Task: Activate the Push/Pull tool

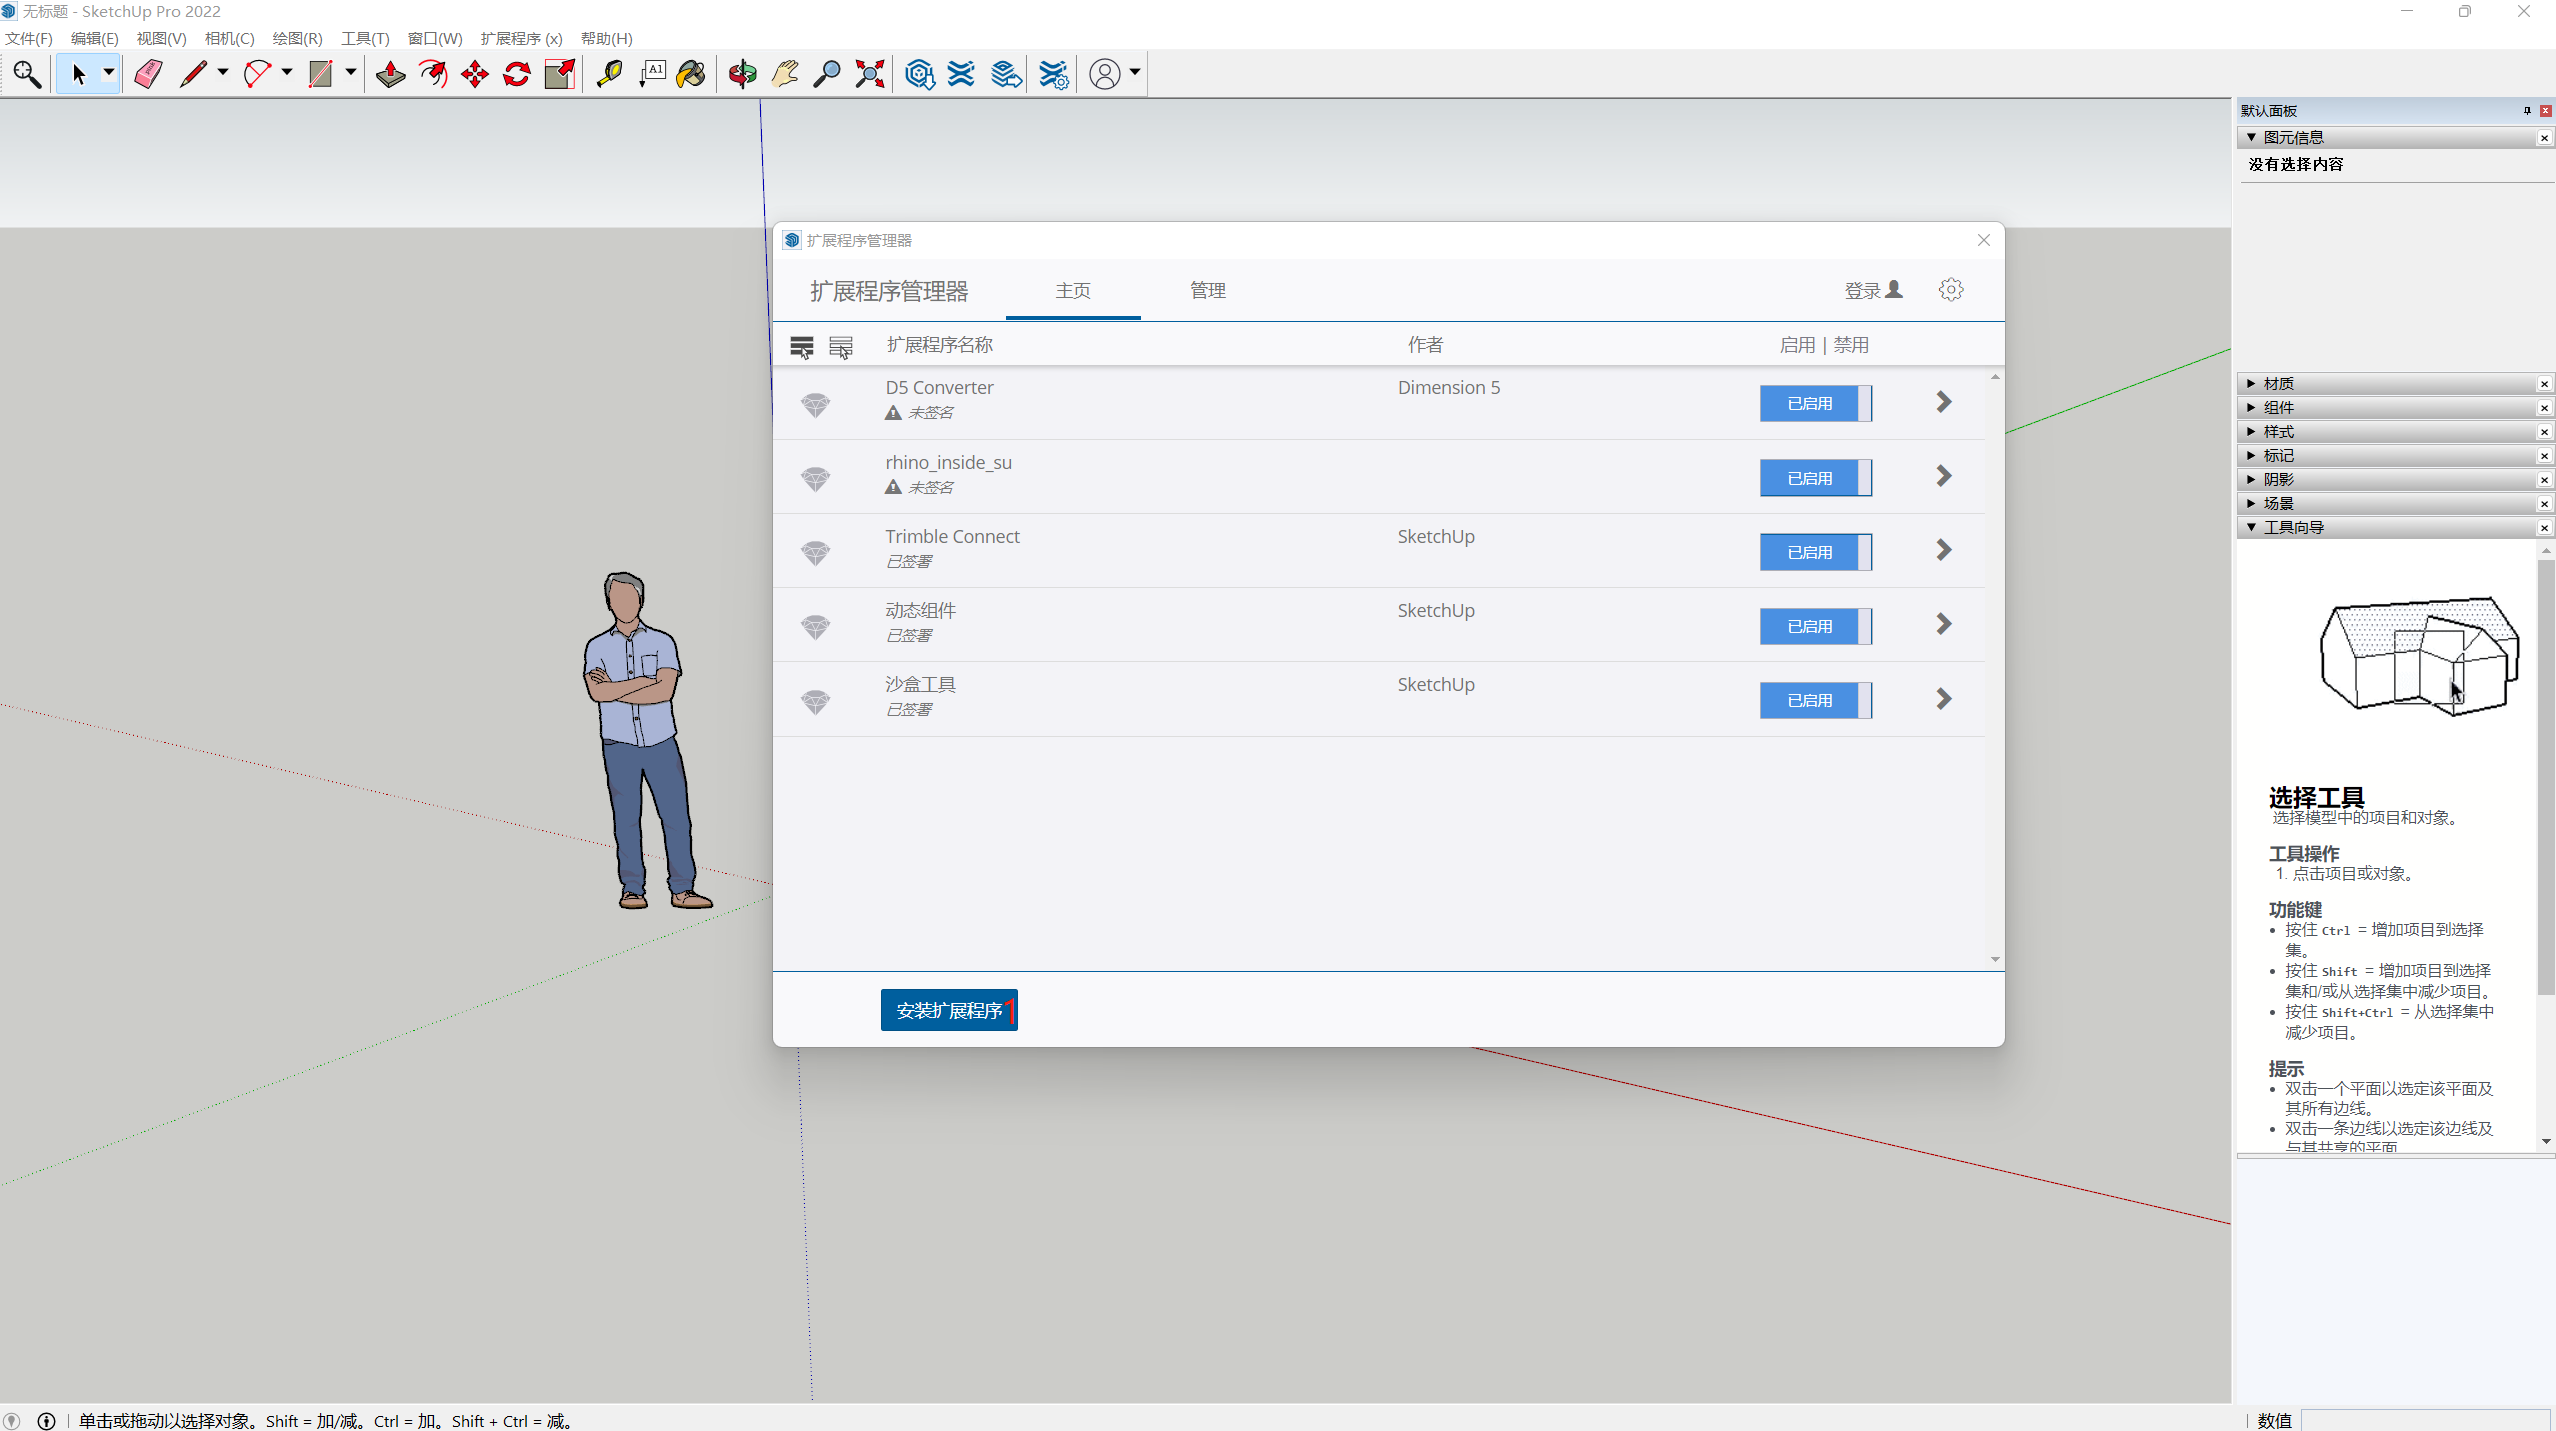Action: [391, 74]
